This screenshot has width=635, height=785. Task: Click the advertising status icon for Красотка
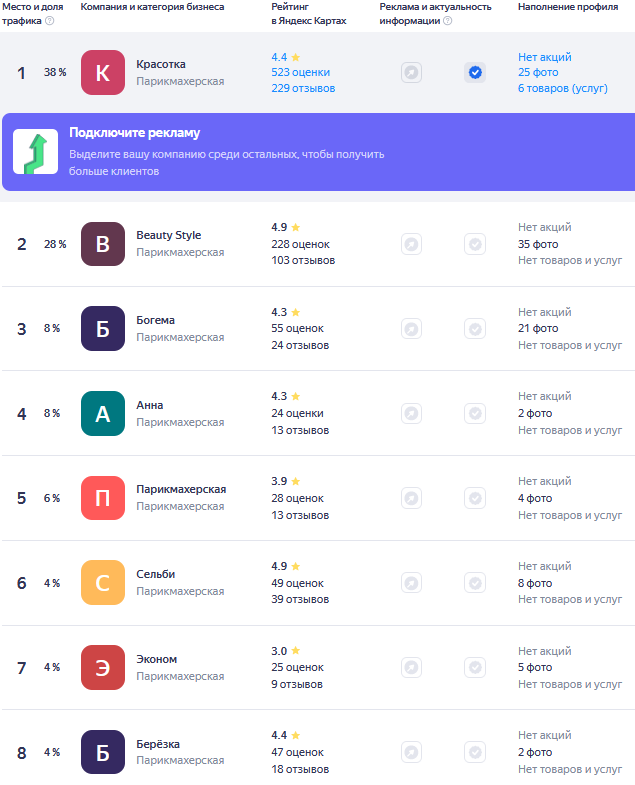(x=411, y=73)
